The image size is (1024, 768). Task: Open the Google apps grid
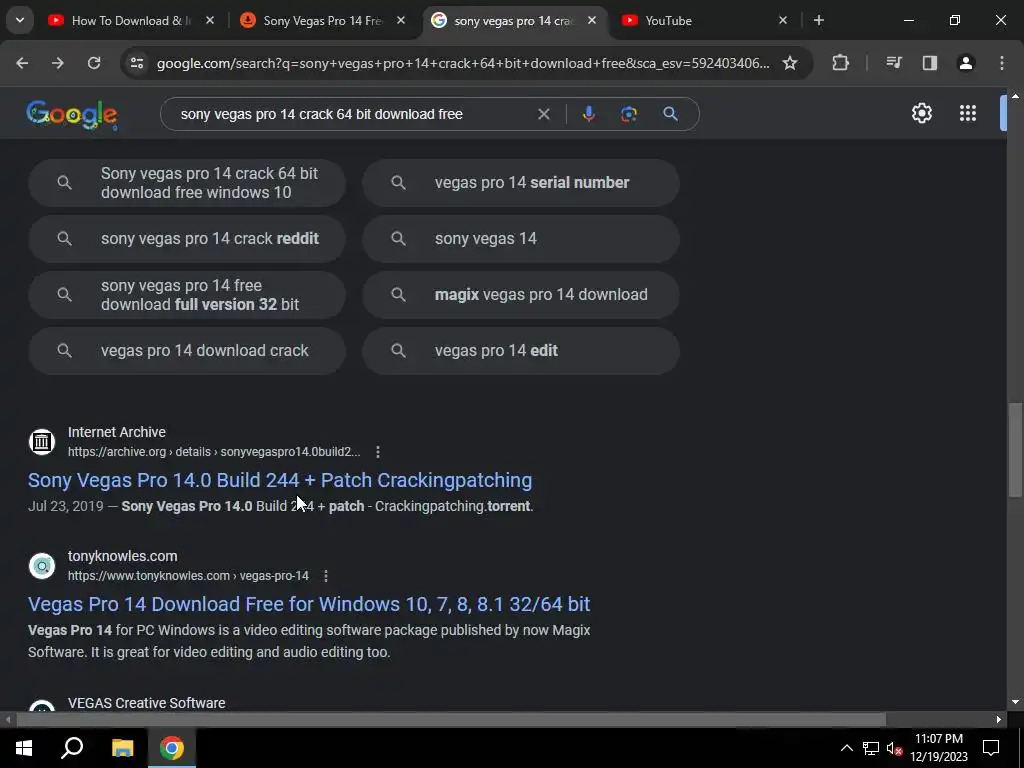[968, 113]
